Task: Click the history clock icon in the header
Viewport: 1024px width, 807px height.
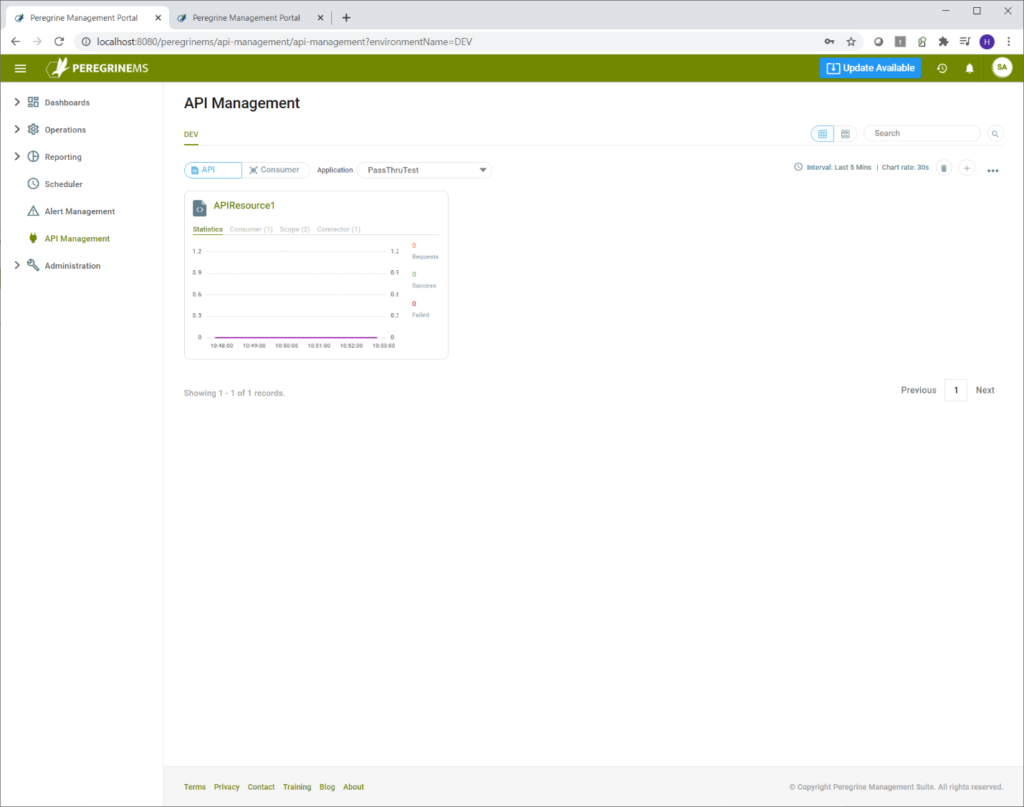Action: pyautogui.click(x=940, y=67)
